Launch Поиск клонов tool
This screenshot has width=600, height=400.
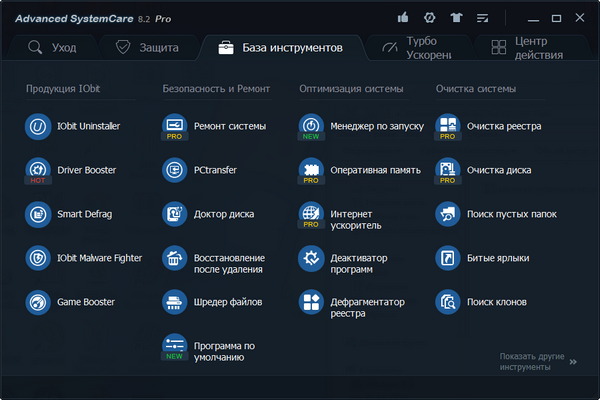[448, 302]
